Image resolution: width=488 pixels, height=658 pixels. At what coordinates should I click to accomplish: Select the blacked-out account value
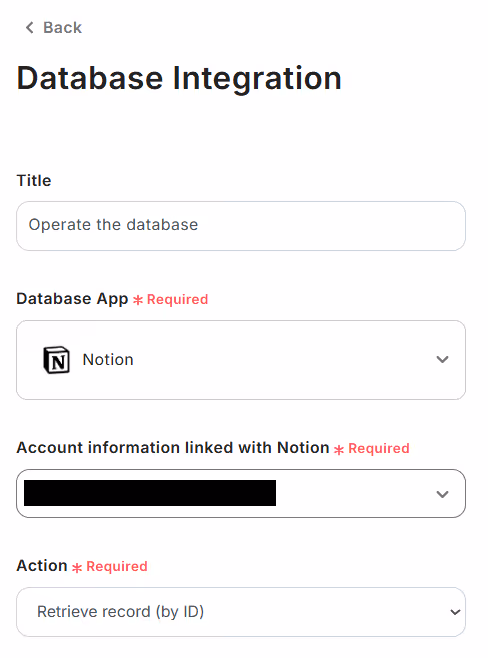tap(150, 493)
